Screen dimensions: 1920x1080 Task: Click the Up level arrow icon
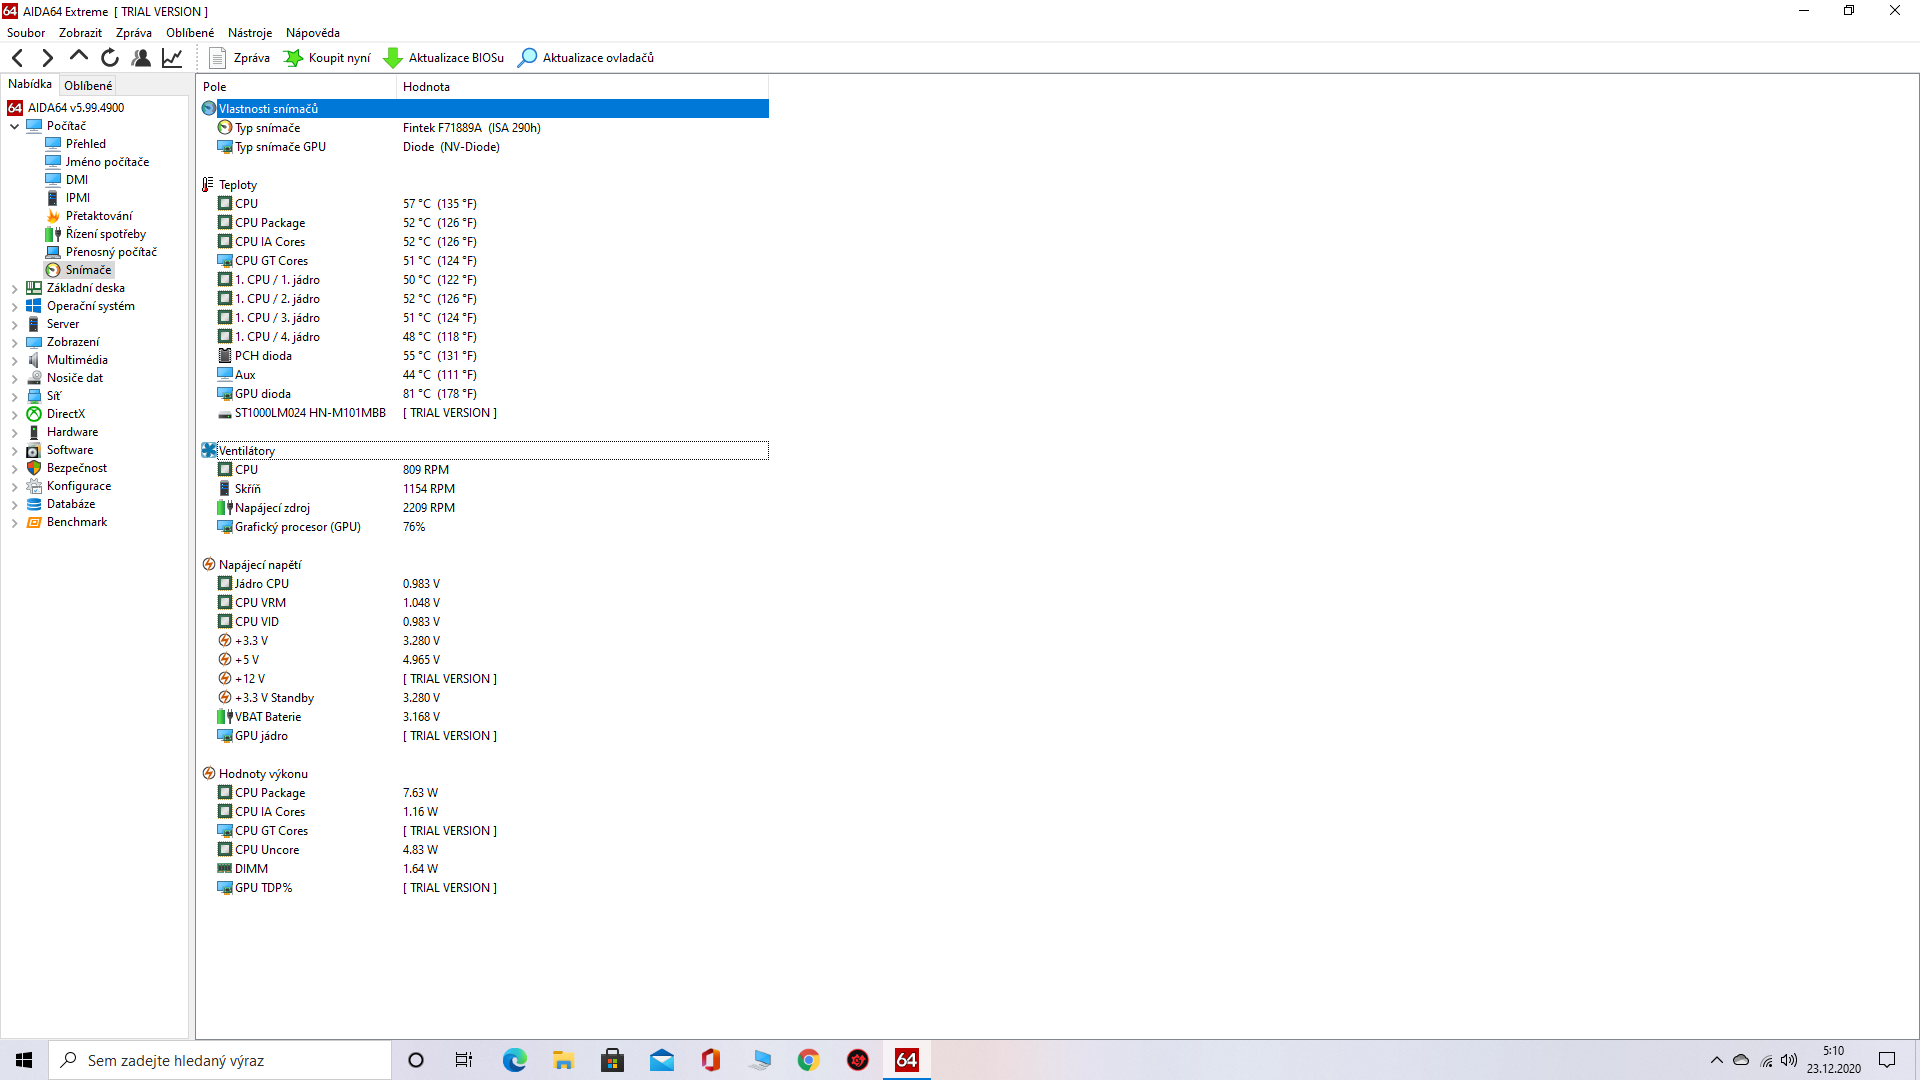tap(78, 57)
